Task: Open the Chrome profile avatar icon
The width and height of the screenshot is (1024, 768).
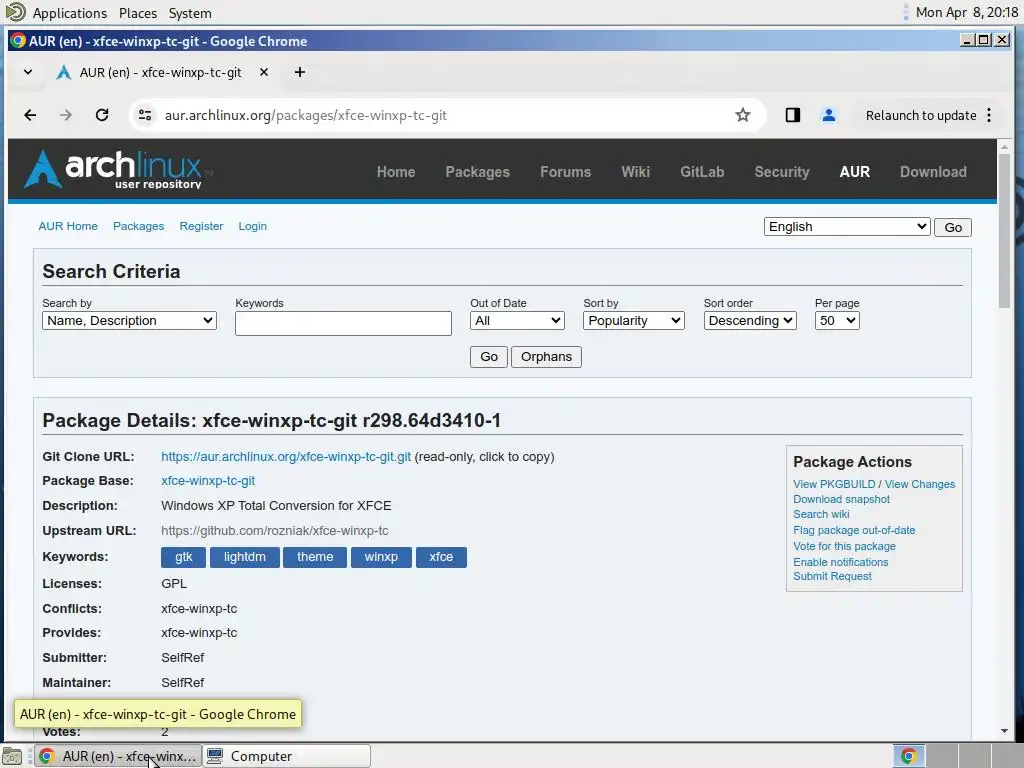Action: [x=829, y=116]
